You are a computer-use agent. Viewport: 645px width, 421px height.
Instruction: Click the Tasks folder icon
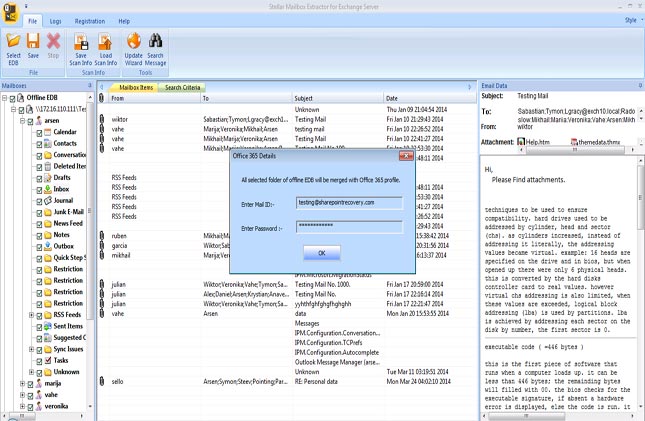48,361
